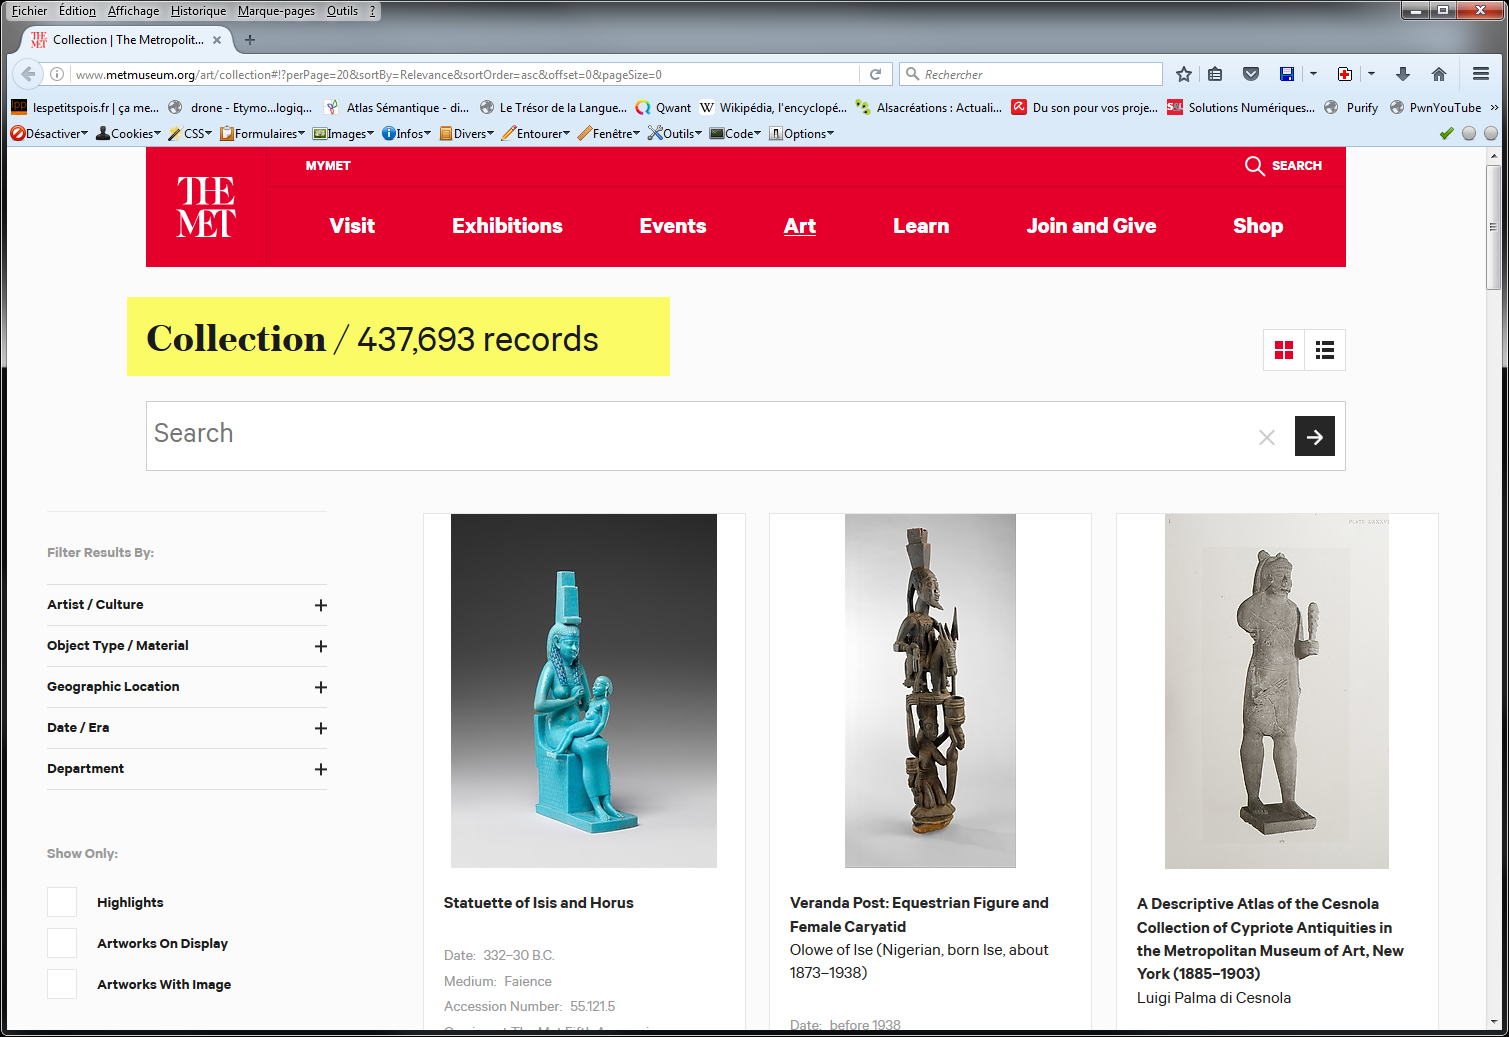Image resolution: width=1509 pixels, height=1037 pixels.
Task: Enable the Highlights checkbox
Action: (62, 902)
